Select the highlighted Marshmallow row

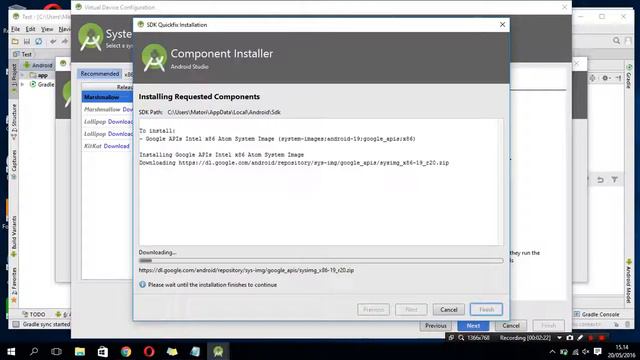point(107,97)
